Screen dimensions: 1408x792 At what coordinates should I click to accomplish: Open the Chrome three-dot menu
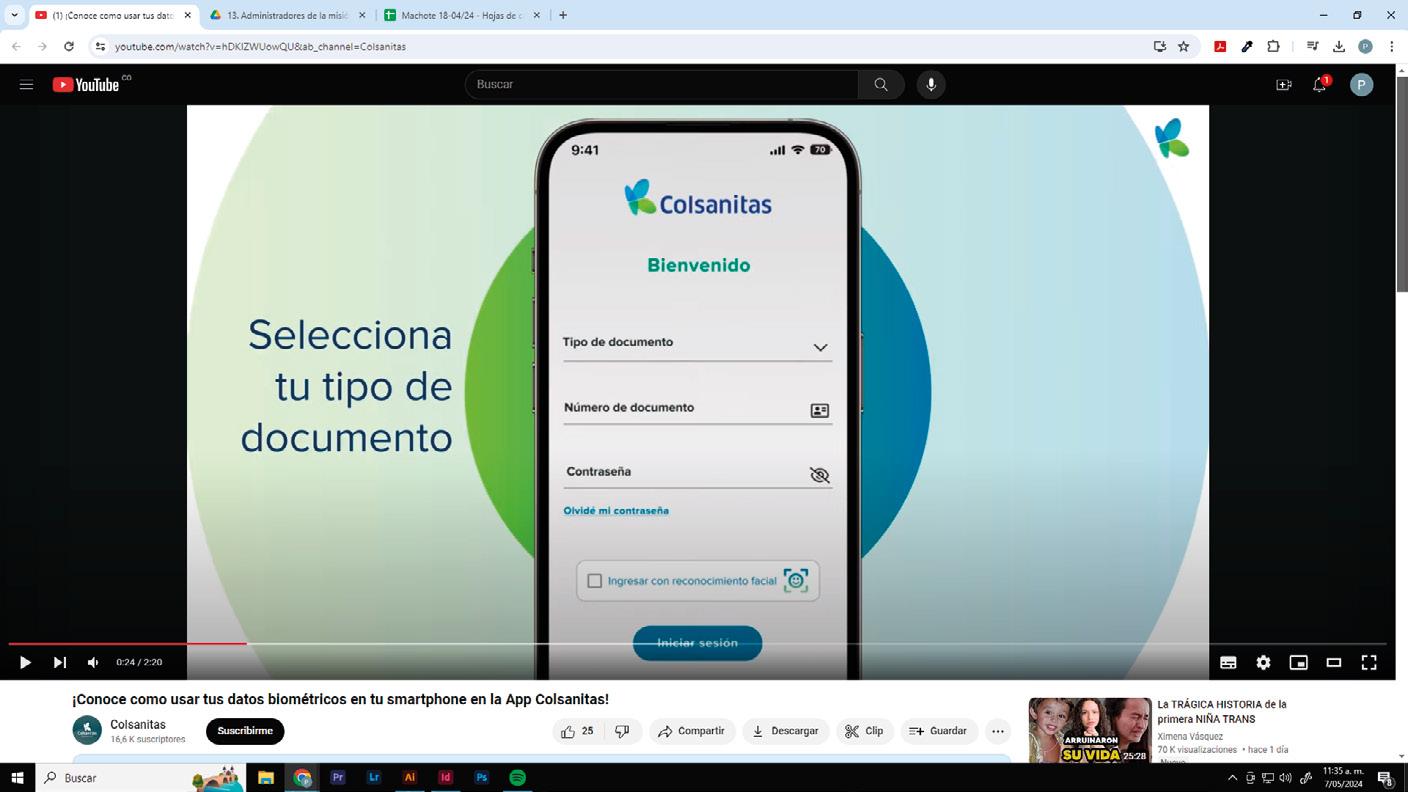1392,46
